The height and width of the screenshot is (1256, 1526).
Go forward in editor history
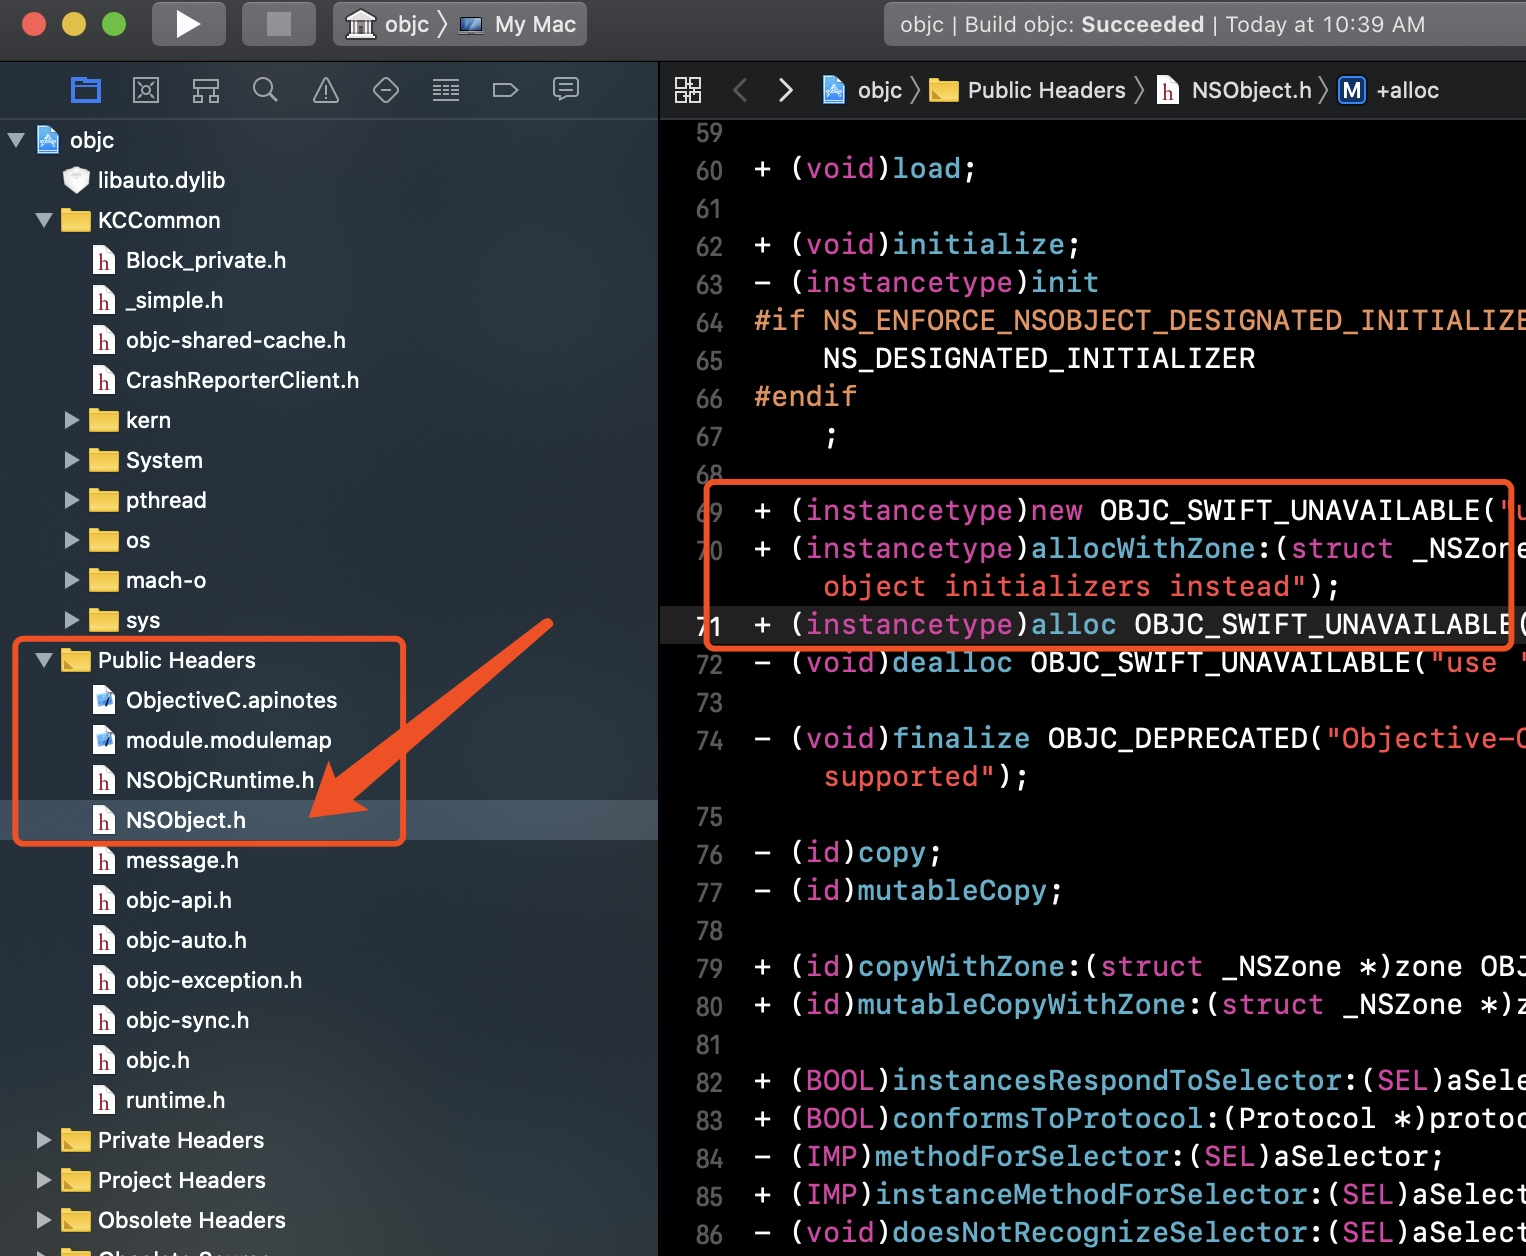coord(786,90)
